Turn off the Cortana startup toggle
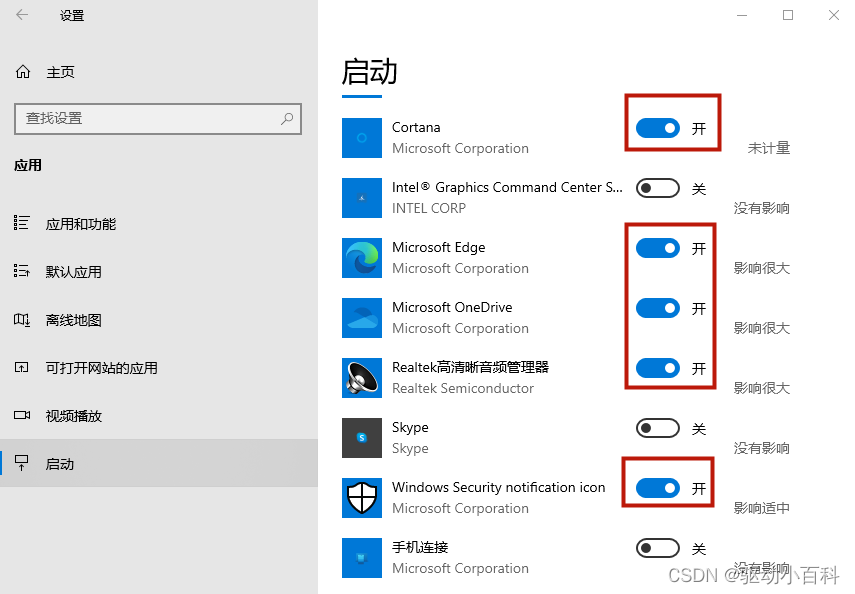 pos(658,128)
